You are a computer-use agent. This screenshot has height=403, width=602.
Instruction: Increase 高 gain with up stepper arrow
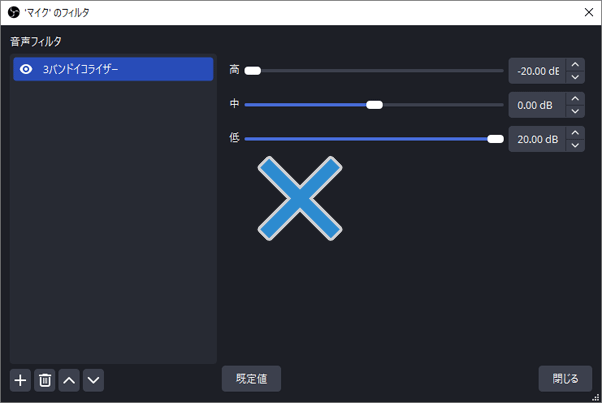click(575, 64)
